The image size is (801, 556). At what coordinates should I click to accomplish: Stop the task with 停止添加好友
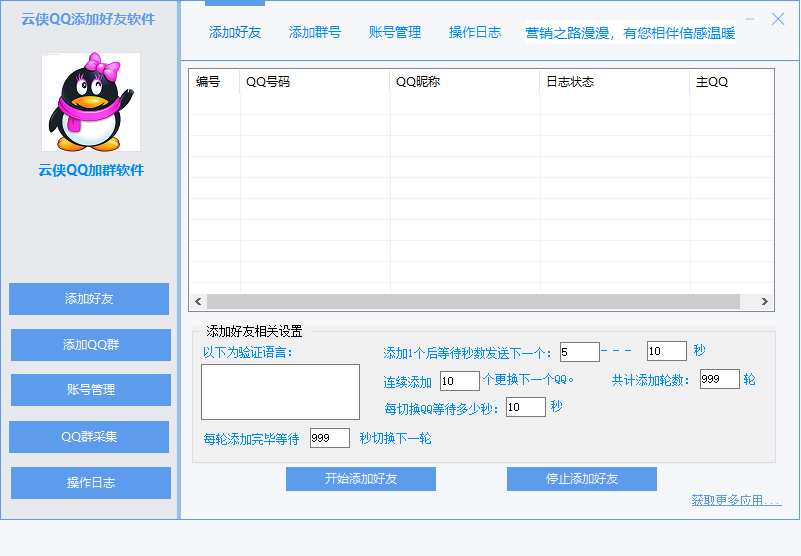582,479
